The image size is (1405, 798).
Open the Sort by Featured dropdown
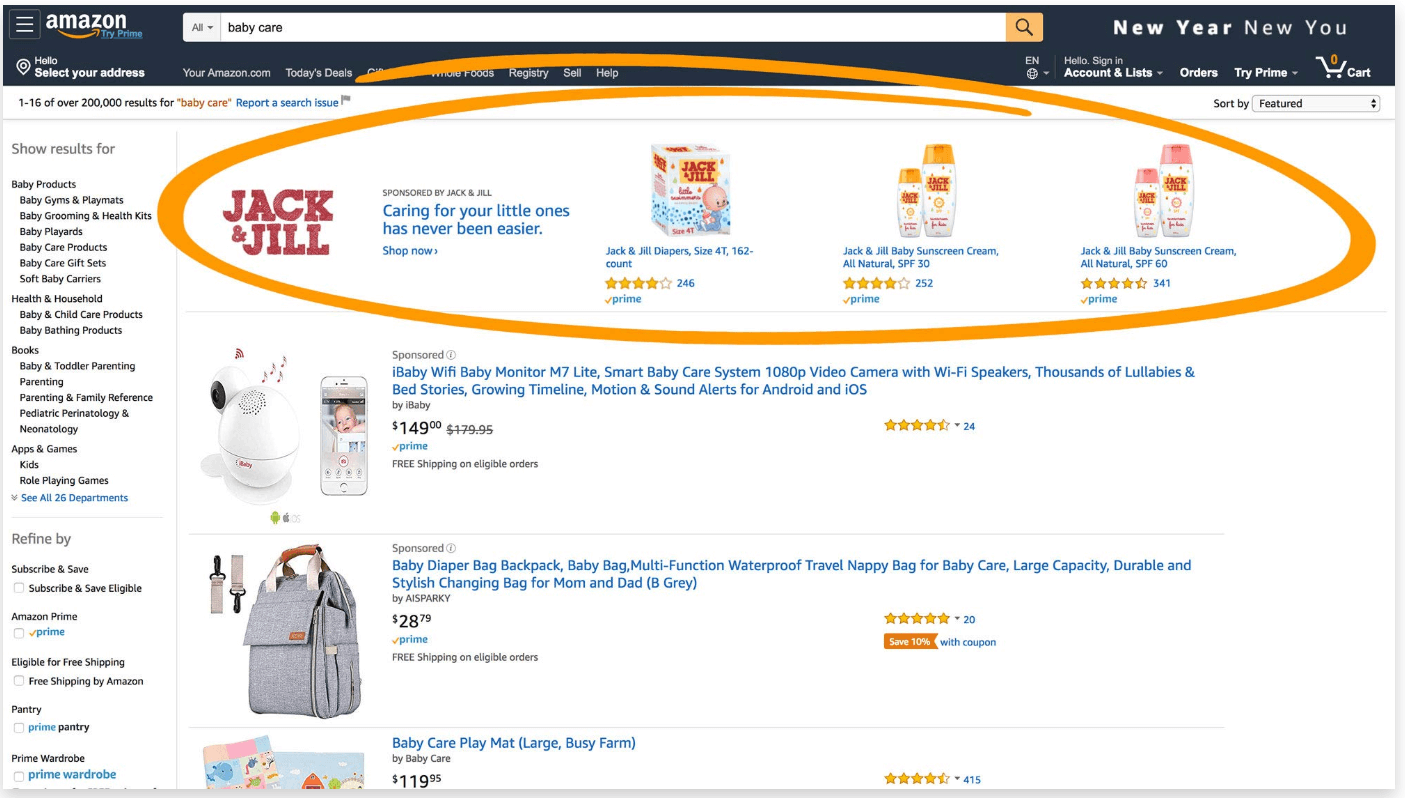tap(1315, 103)
